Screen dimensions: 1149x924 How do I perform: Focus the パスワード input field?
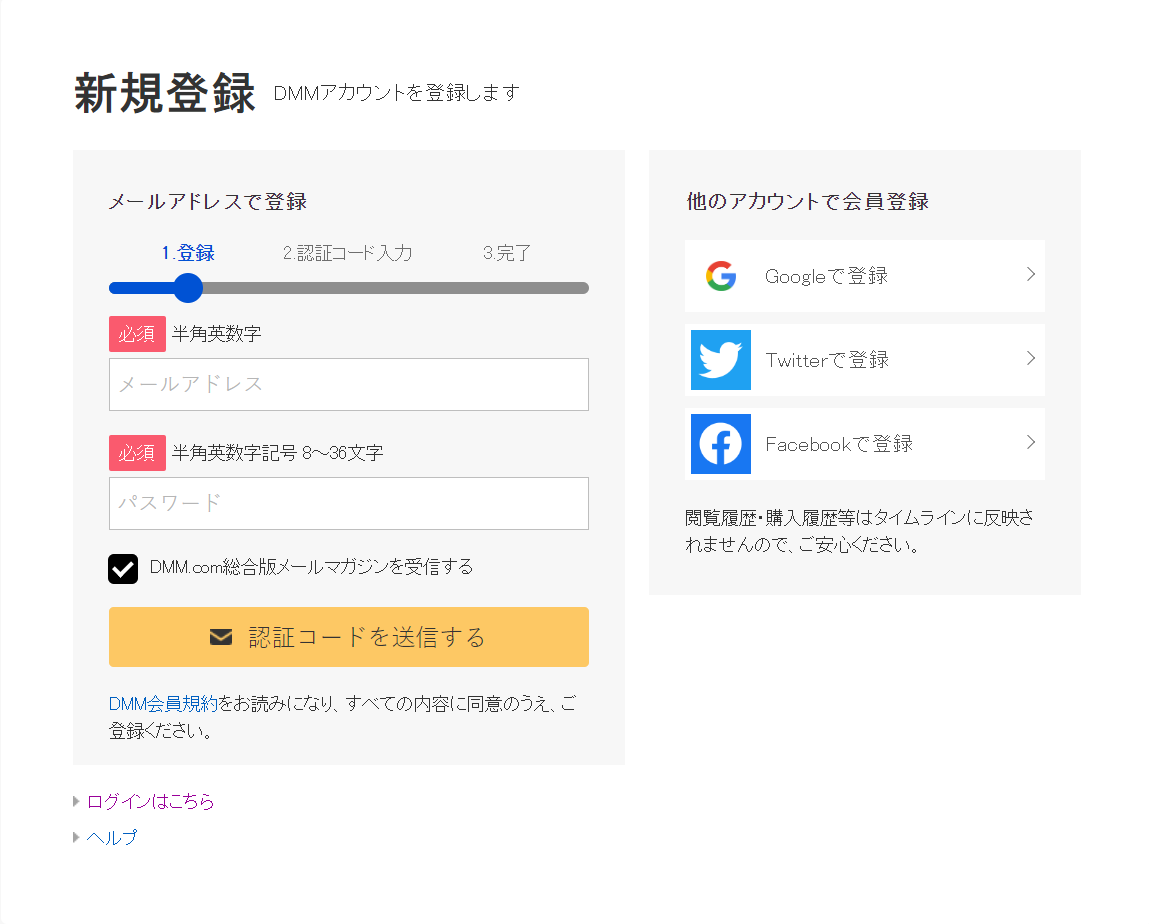pos(348,503)
